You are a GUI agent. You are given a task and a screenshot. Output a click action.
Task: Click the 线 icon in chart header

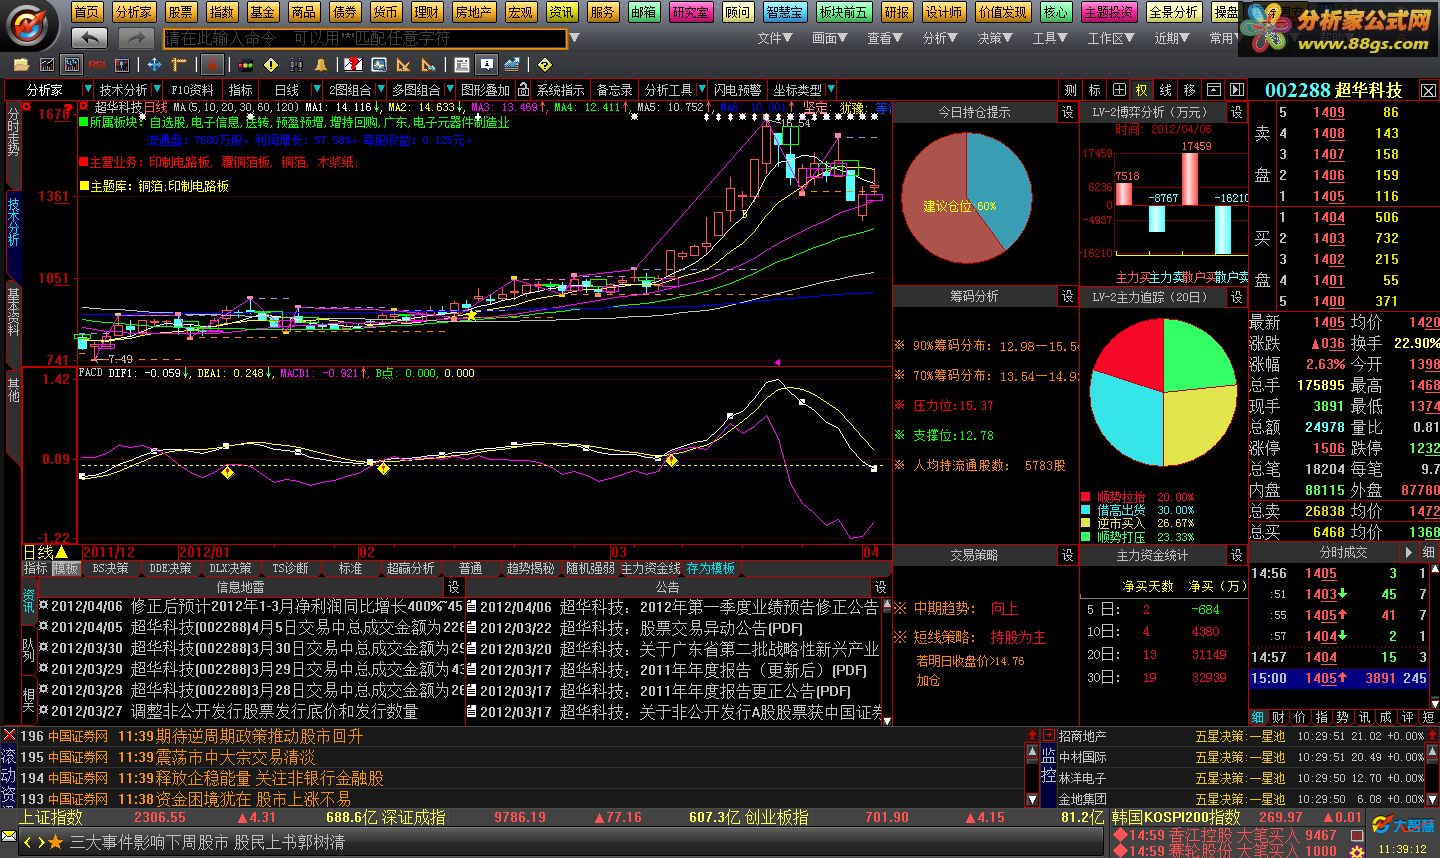click(1166, 90)
